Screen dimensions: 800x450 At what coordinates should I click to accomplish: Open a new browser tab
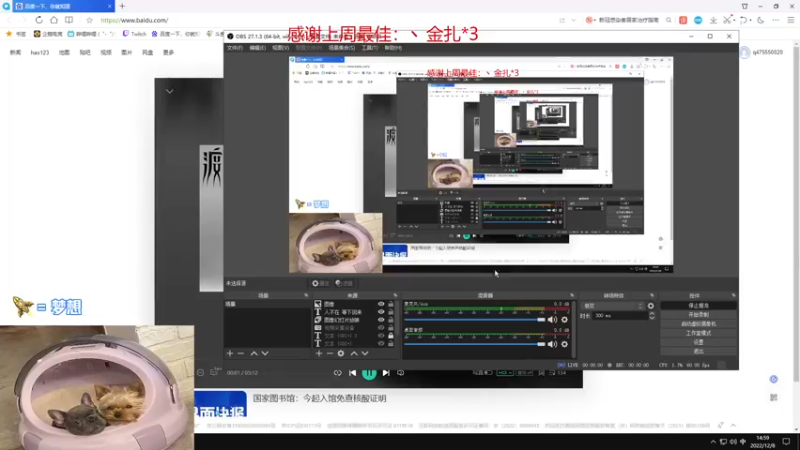tap(122, 6)
